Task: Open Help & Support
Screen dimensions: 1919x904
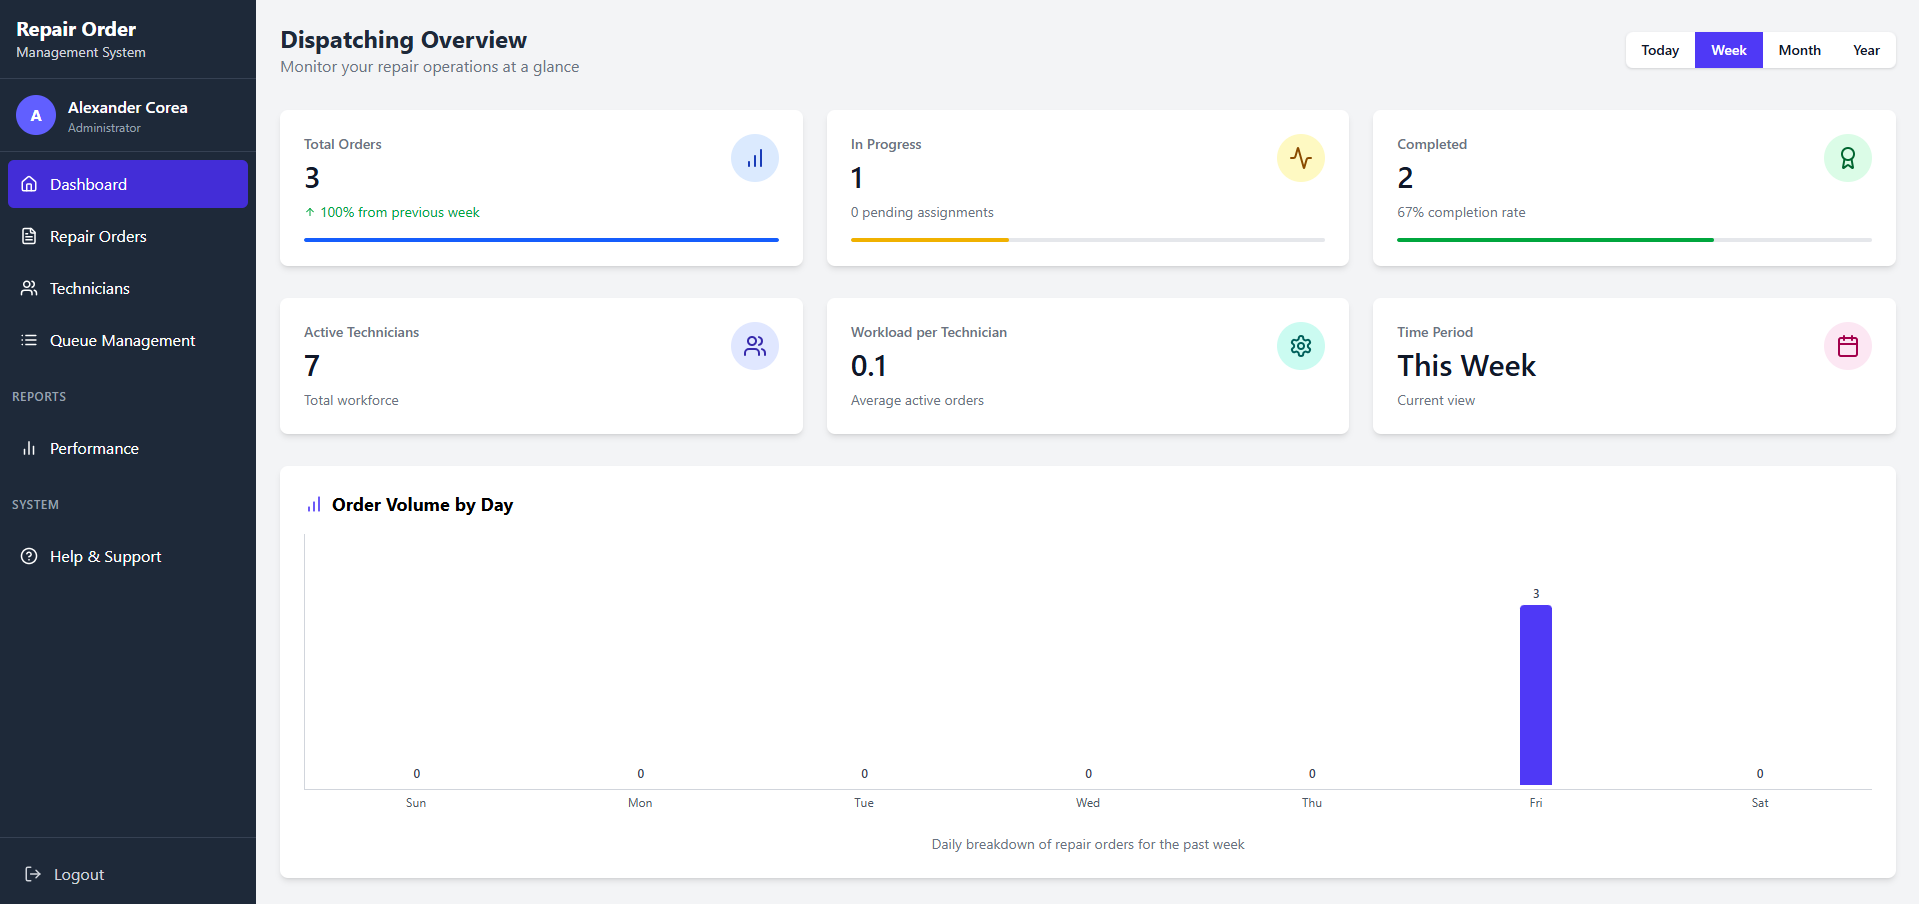Action: (128, 556)
